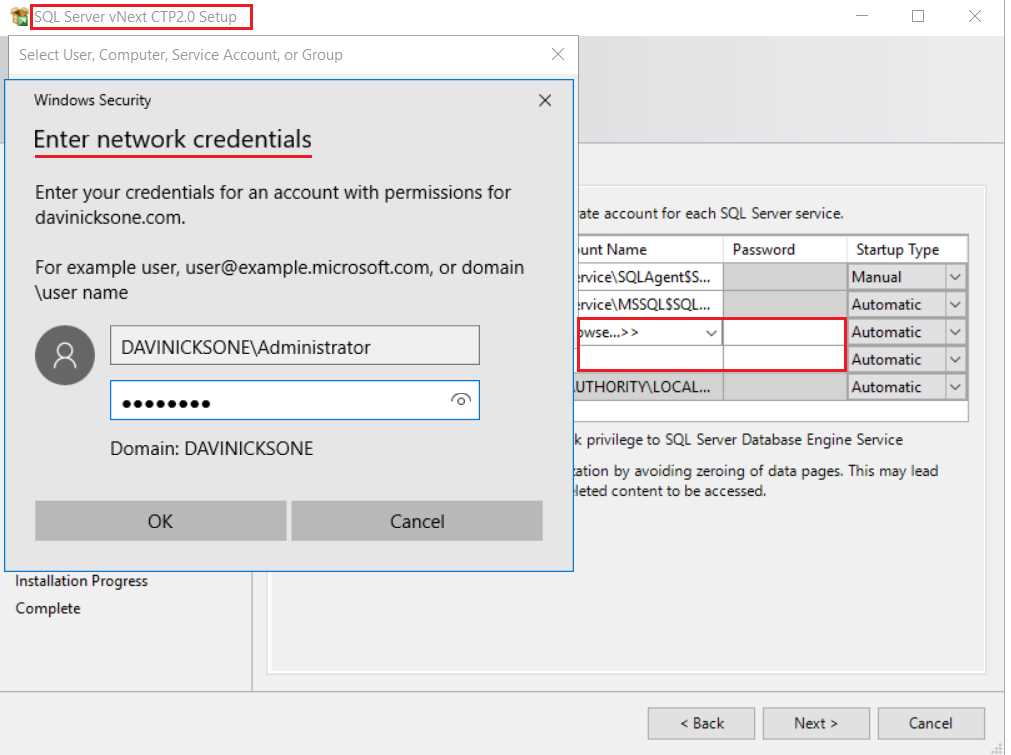Screen dimensions: 1011x755
Task: Open the Automatic dropdown in the last service row
Action: pos(954,387)
